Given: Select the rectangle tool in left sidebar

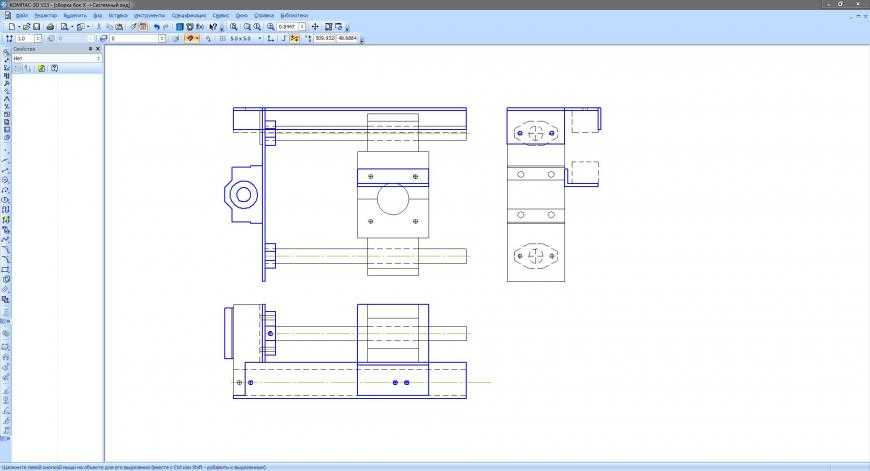Looking at the screenshot, I should click(7, 270).
